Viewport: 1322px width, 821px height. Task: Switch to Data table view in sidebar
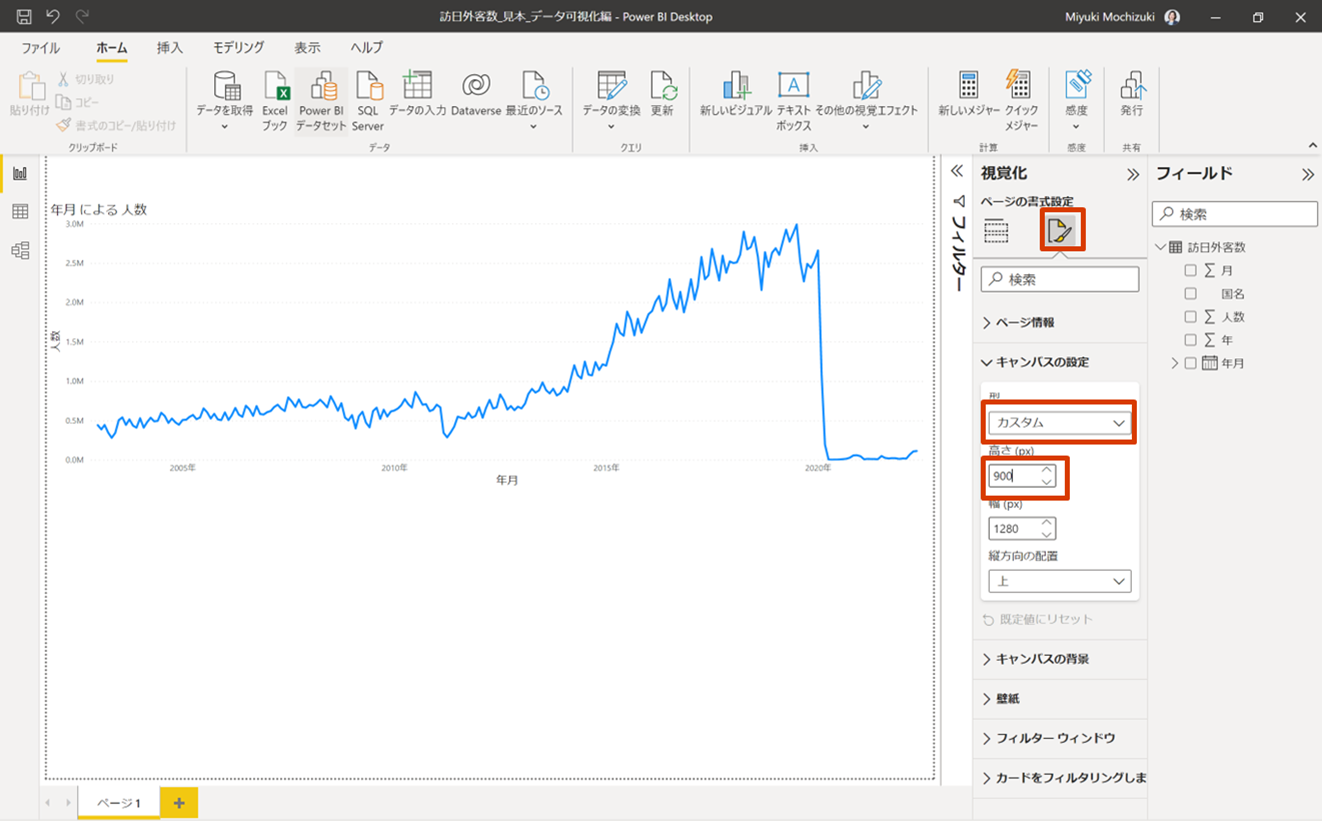click(20, 211)
